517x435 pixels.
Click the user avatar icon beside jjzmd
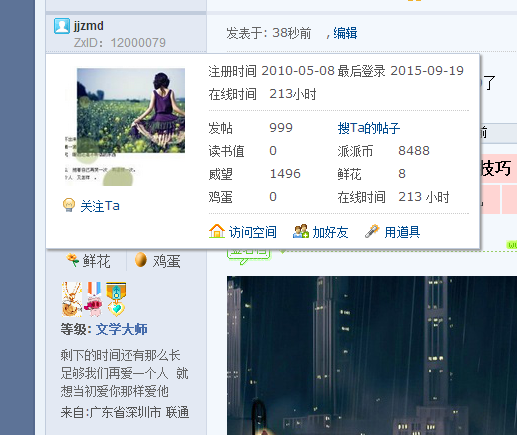62,26
